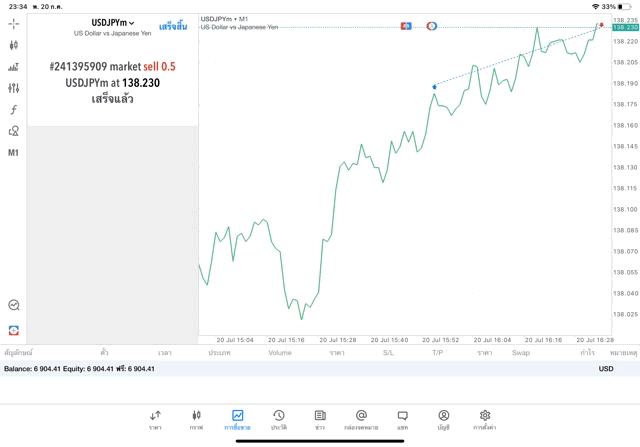Tap USDJPYm • M1 chart title label
This screenshot has width=640, height=447.
(224, 19)
